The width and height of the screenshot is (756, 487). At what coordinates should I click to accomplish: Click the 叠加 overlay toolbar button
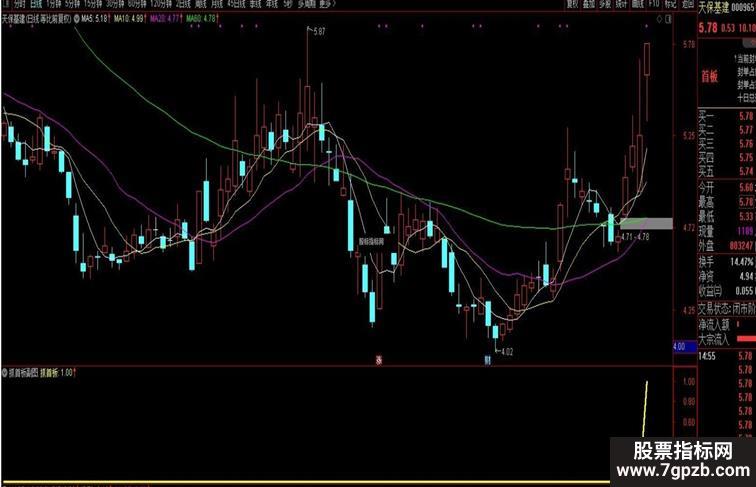[589, 4]
